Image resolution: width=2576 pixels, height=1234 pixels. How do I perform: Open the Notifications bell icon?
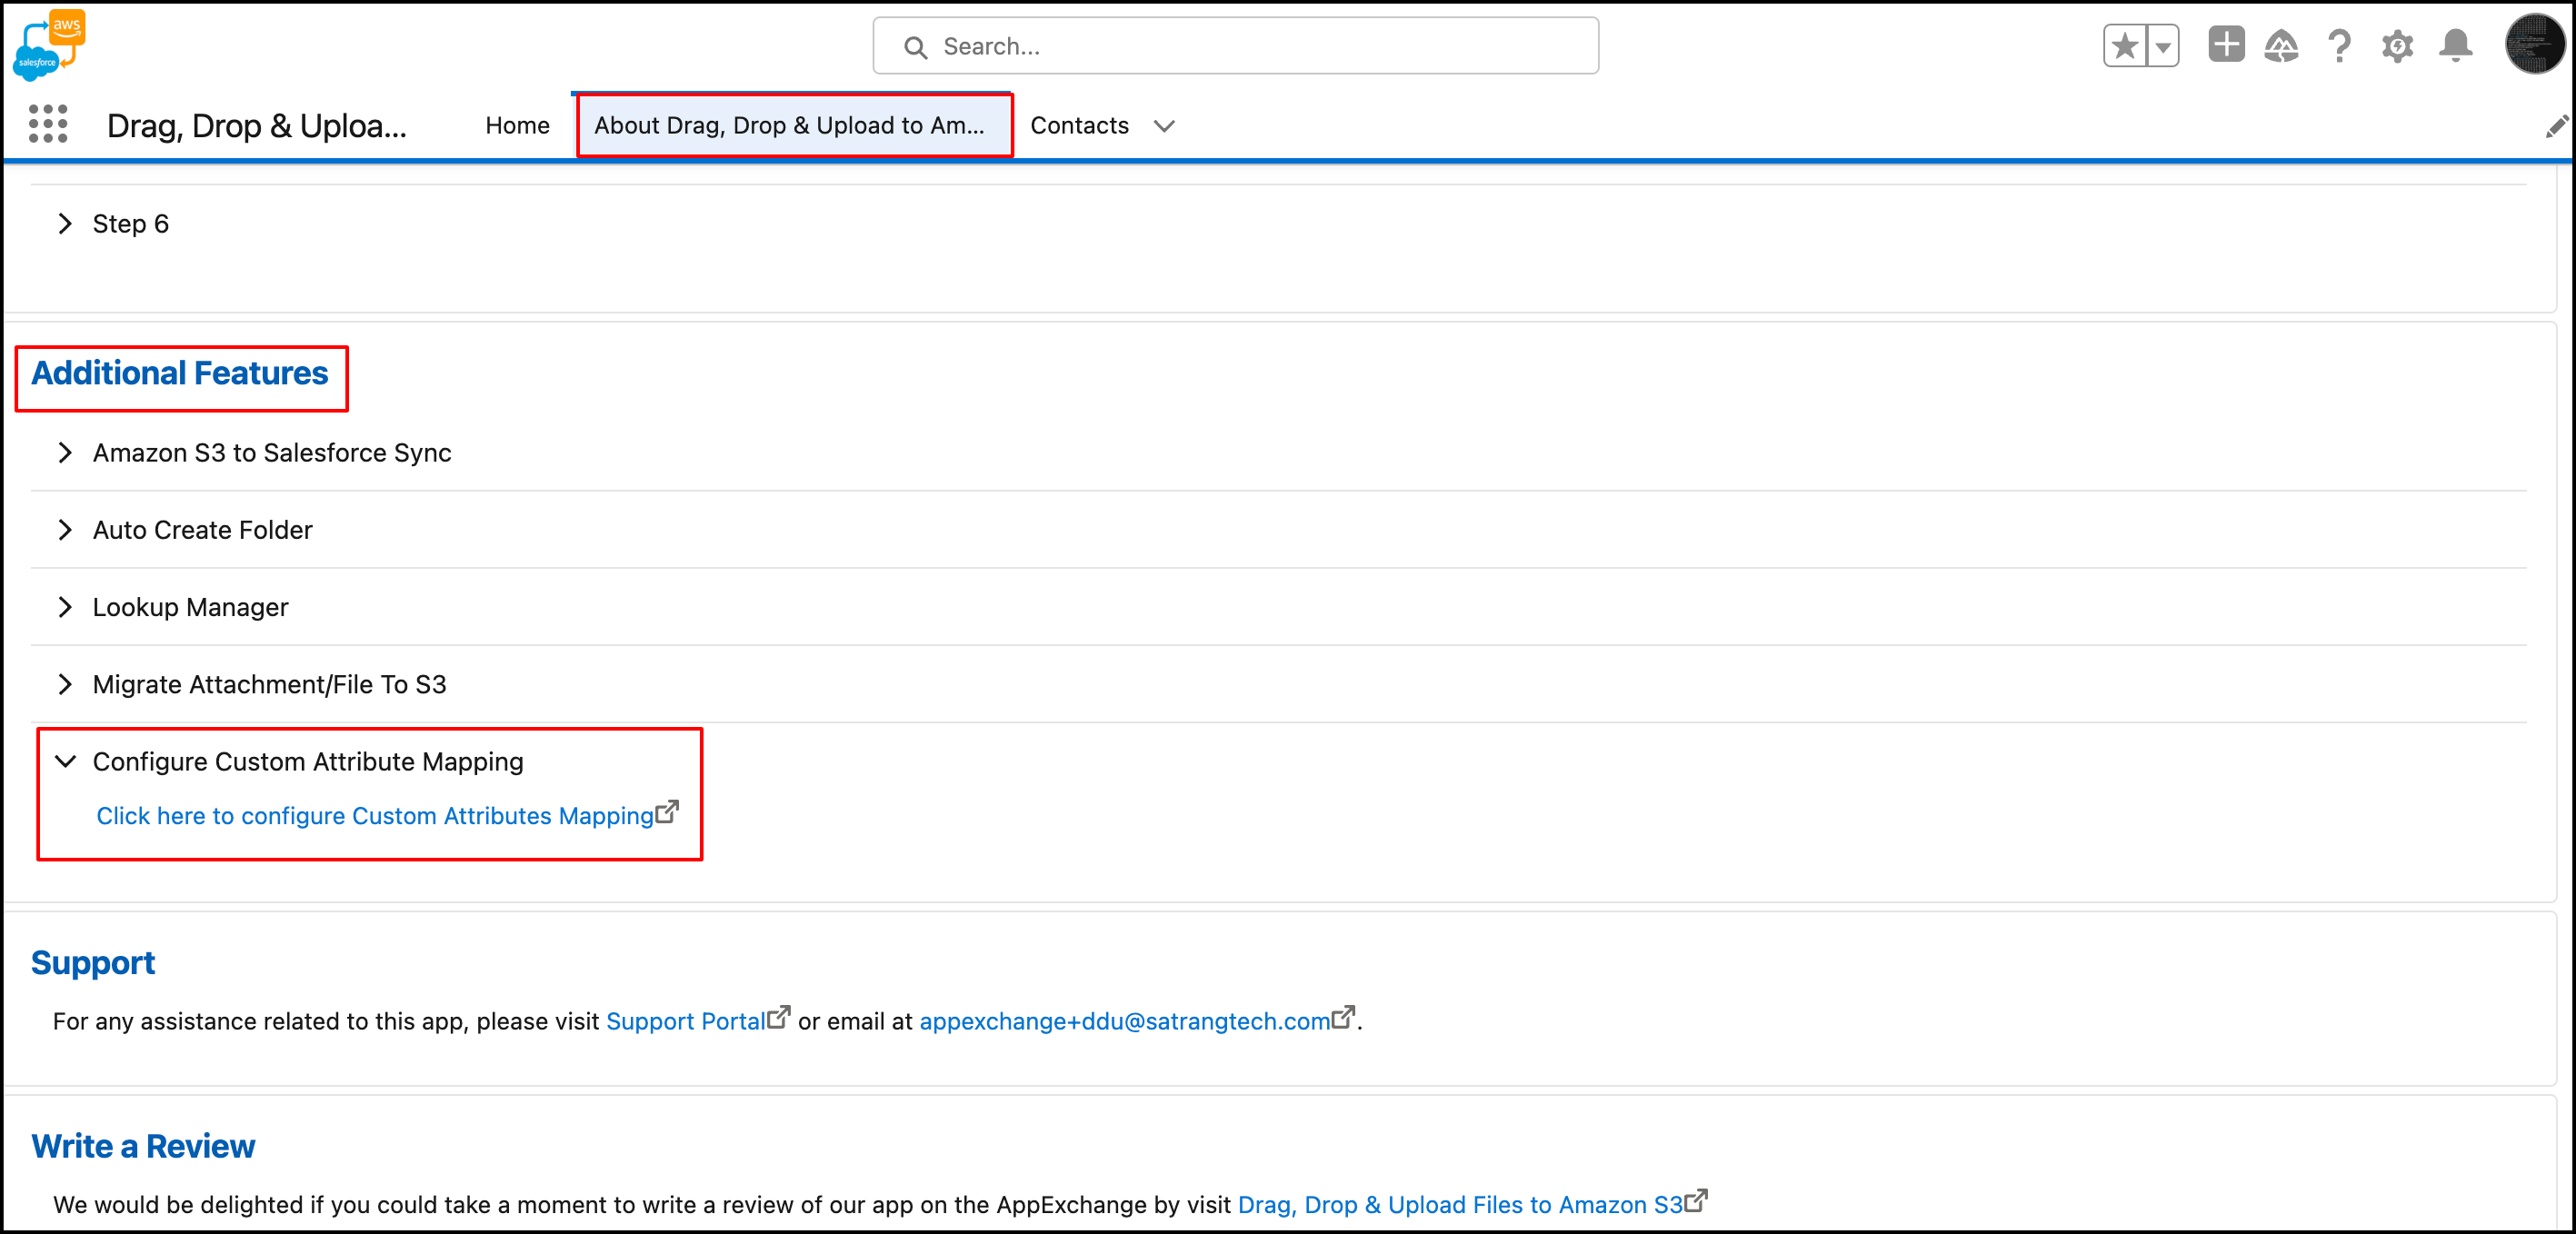(x=2456, y=46)
